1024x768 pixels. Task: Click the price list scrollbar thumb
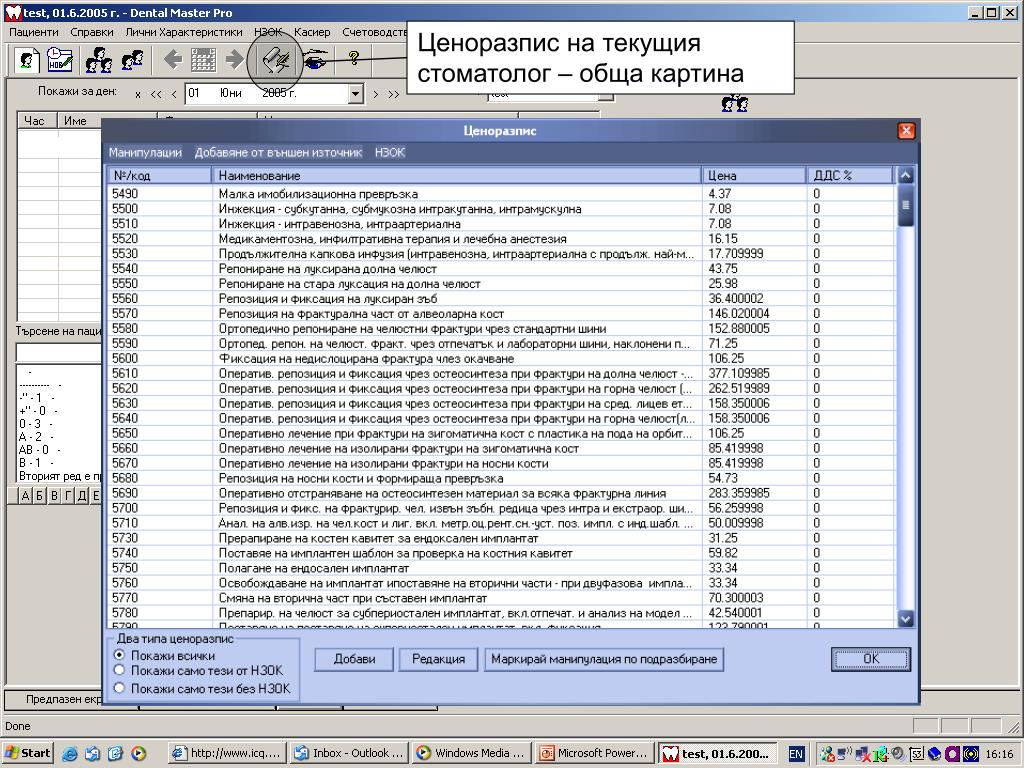[905, 205]
